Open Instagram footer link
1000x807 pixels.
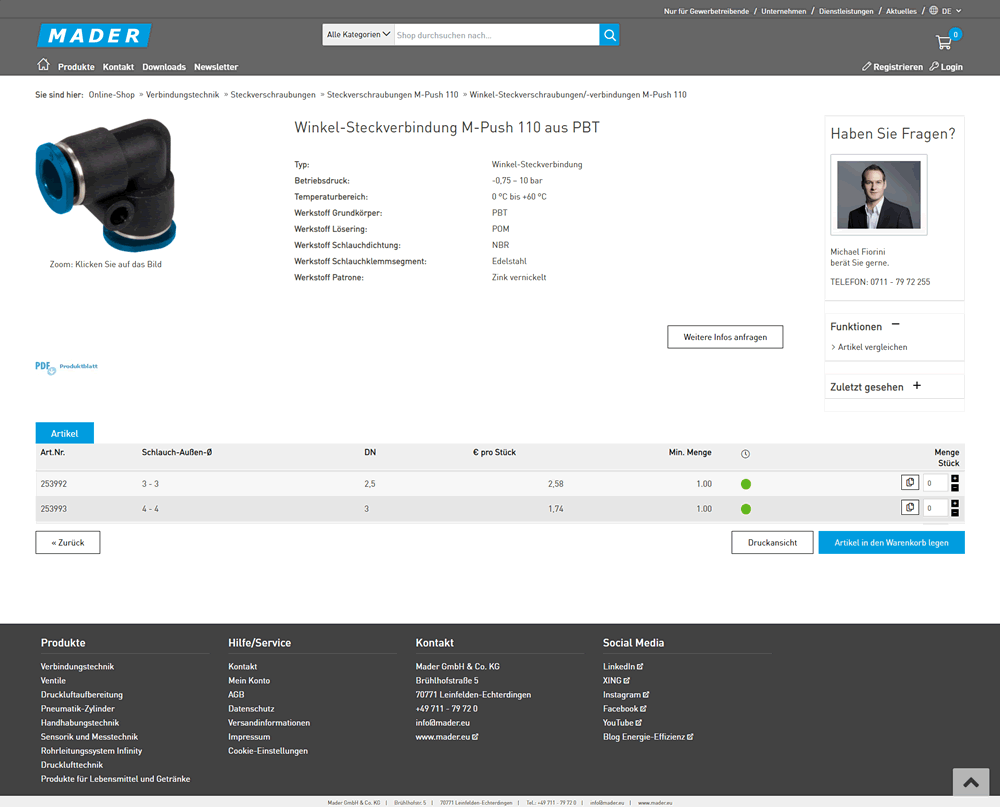(626, 694)
